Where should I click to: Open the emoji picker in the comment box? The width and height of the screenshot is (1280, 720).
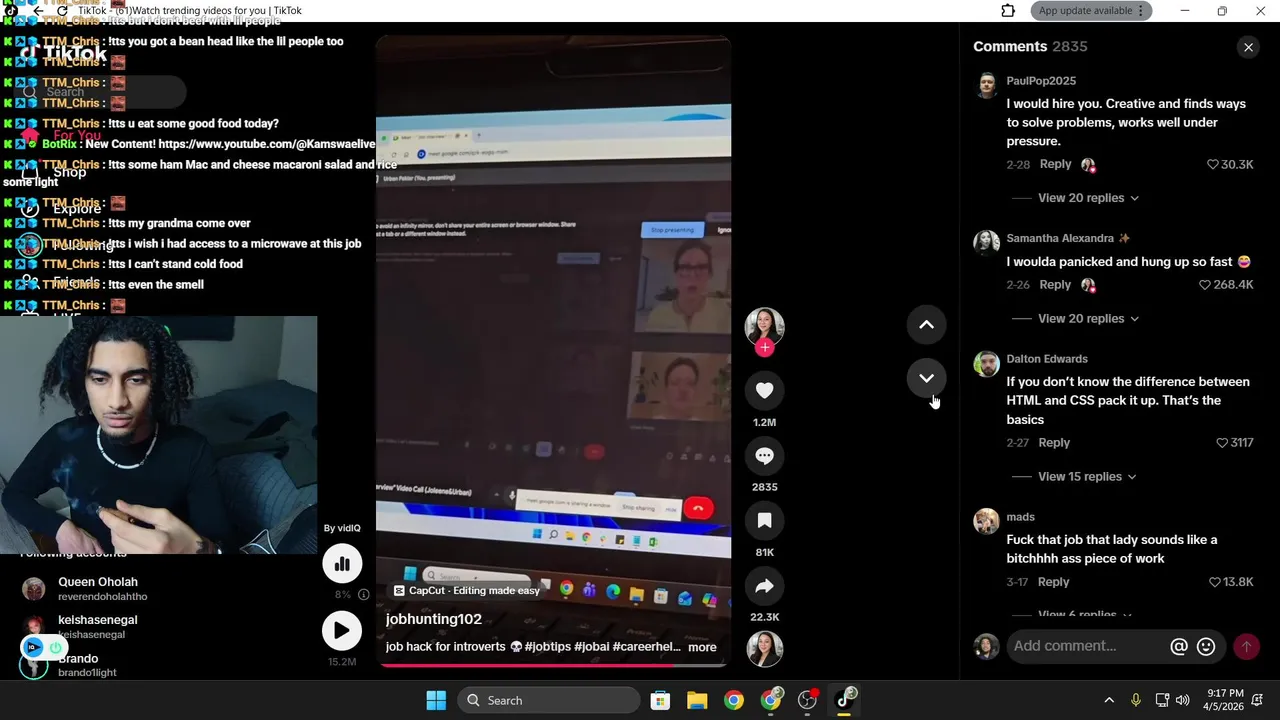[1206, 647]
